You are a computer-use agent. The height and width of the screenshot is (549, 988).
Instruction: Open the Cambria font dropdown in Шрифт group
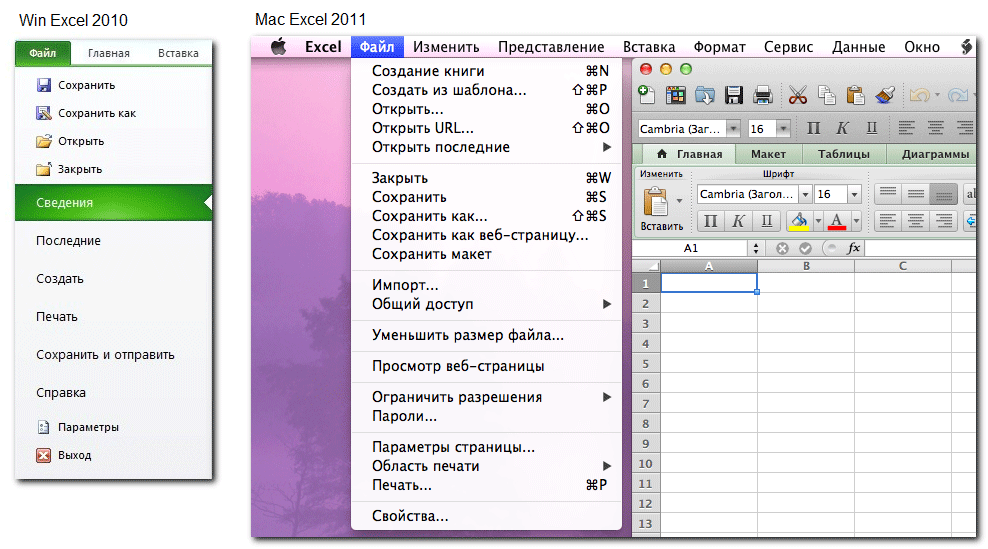[805, 194]
